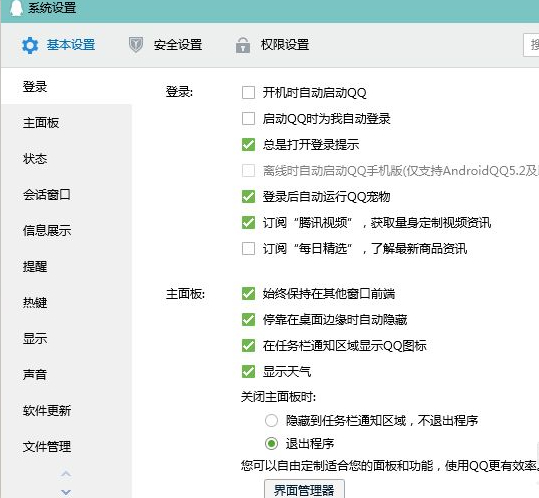Click the 界面管理器 button
This screenshot has width=539, height=498.
[x=304, y=489]
